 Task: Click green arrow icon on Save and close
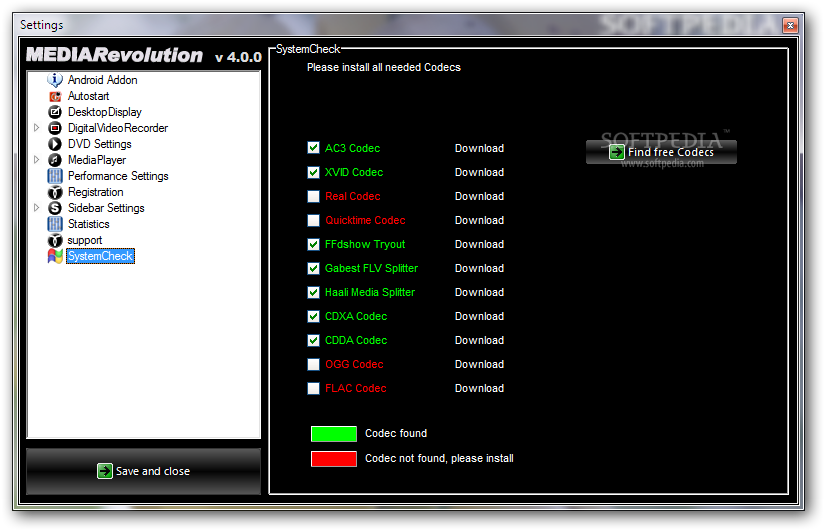point(105,471)
